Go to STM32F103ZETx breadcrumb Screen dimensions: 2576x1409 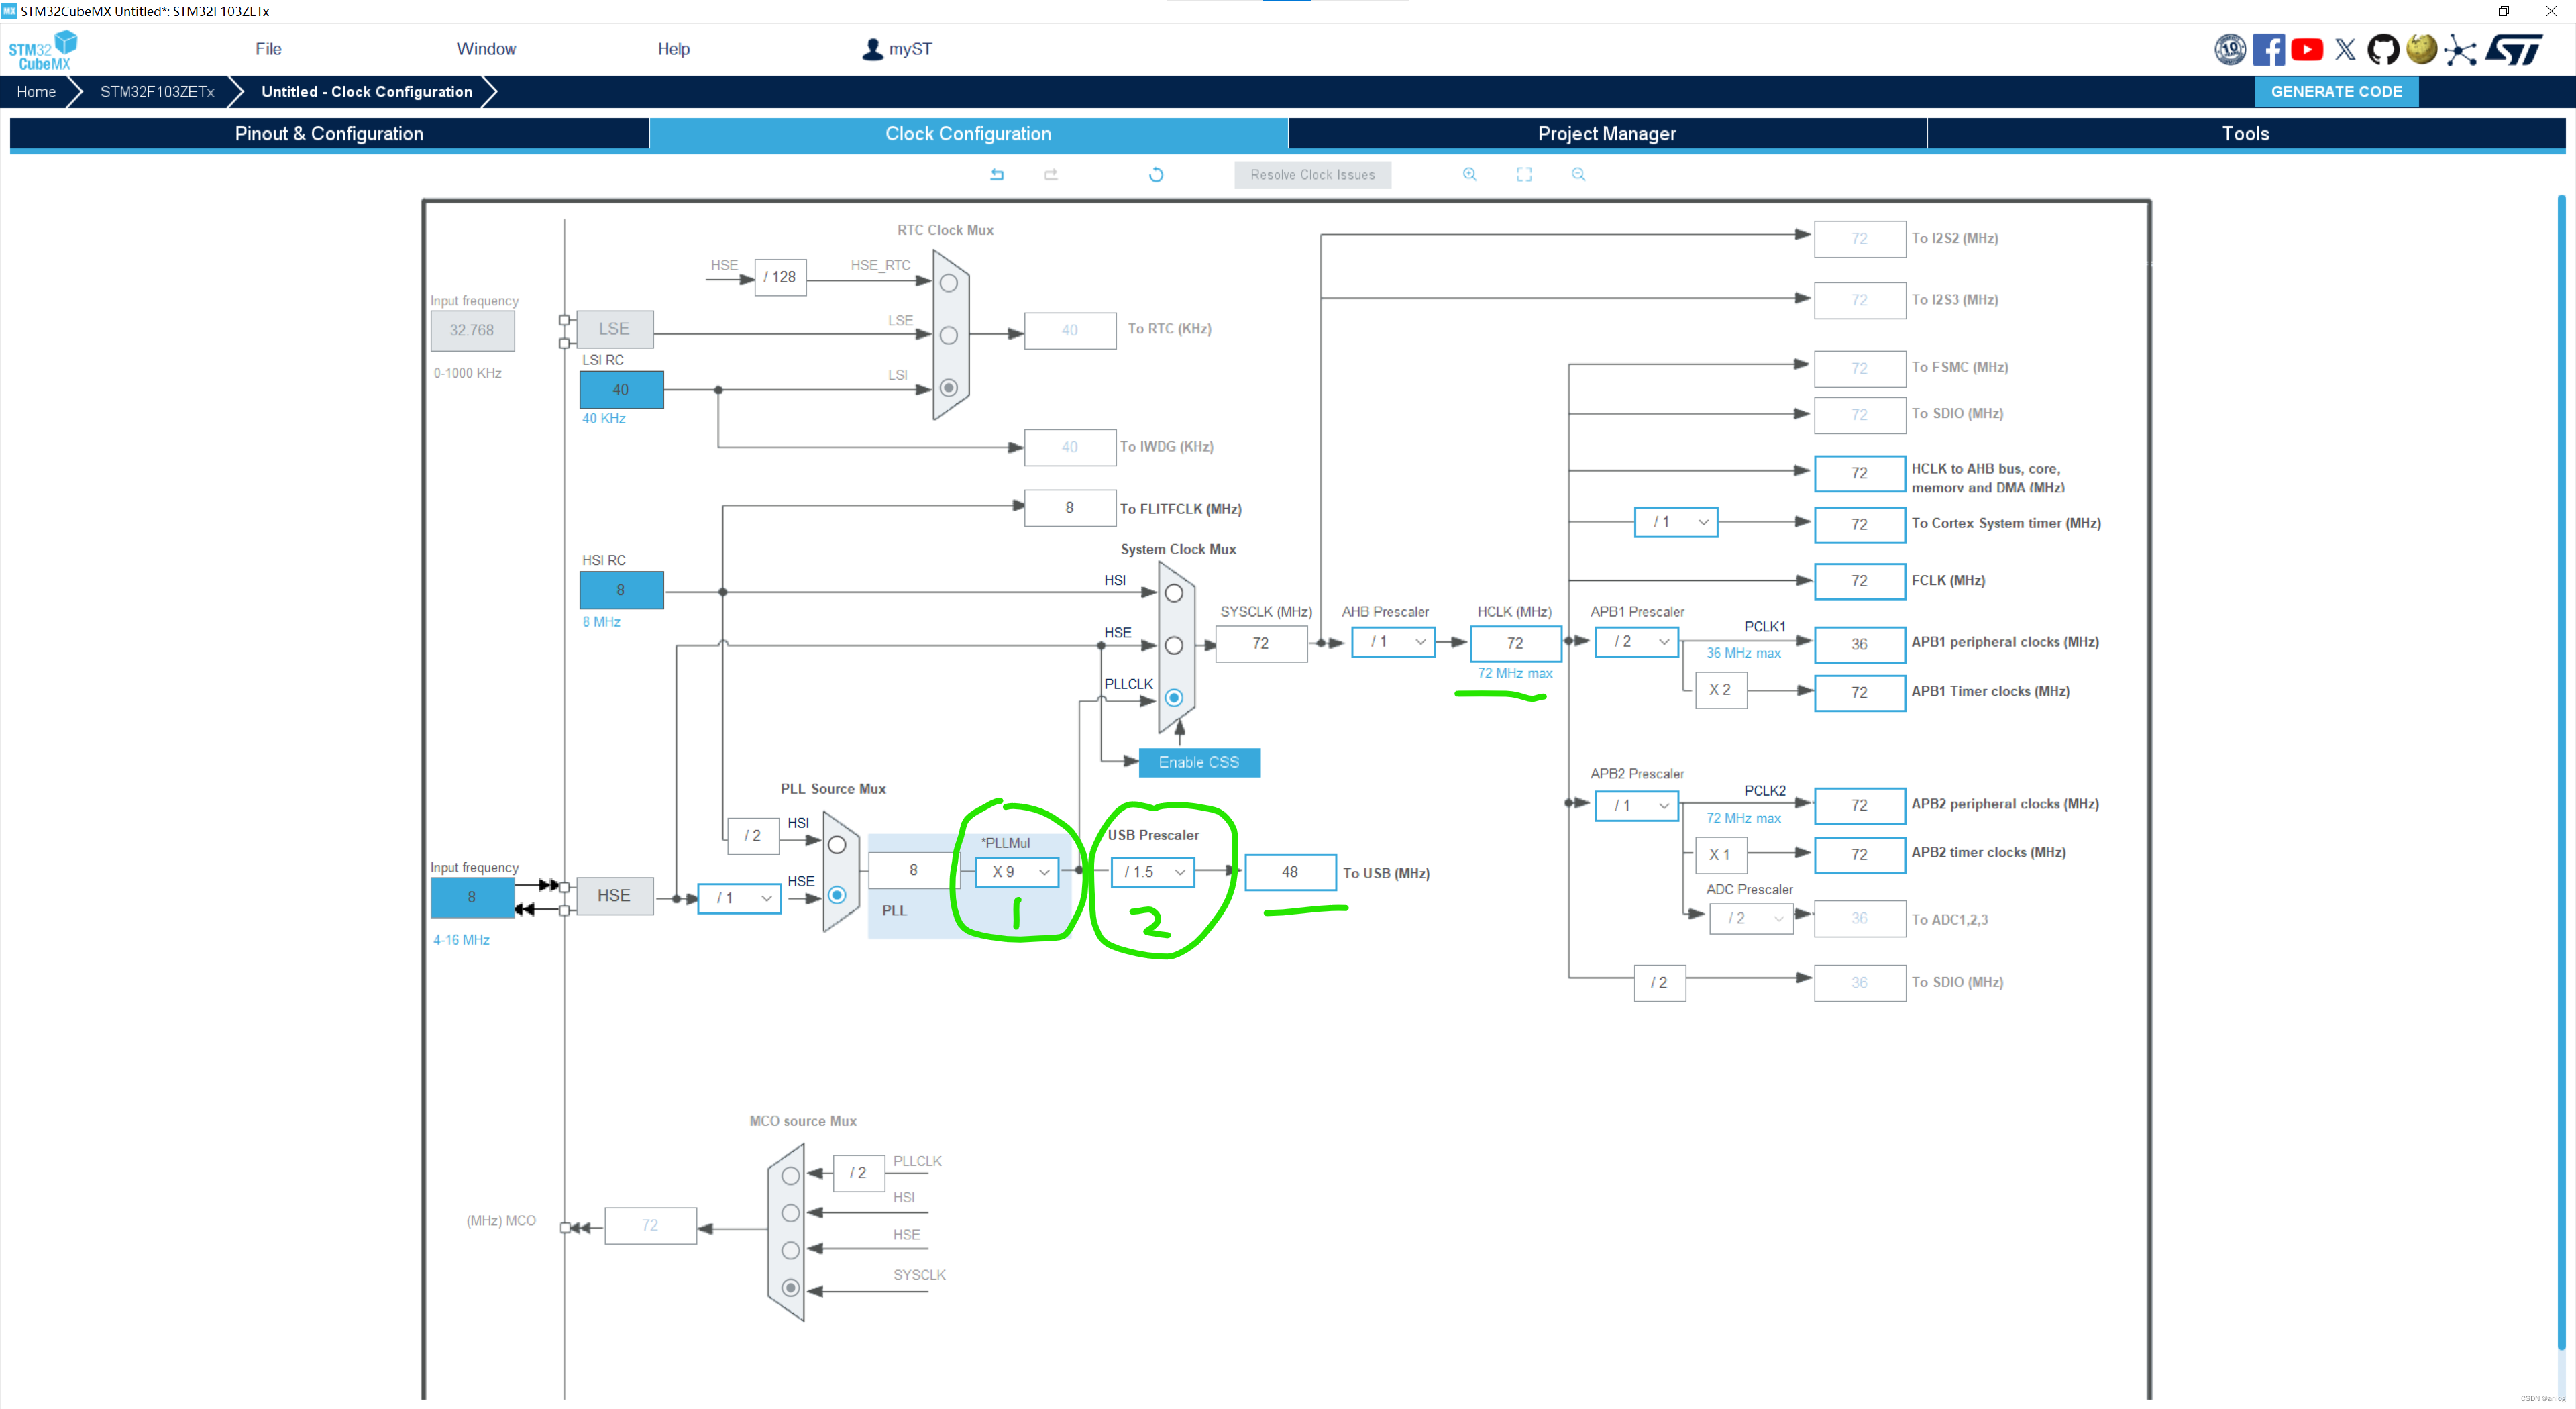click(157, 92)
